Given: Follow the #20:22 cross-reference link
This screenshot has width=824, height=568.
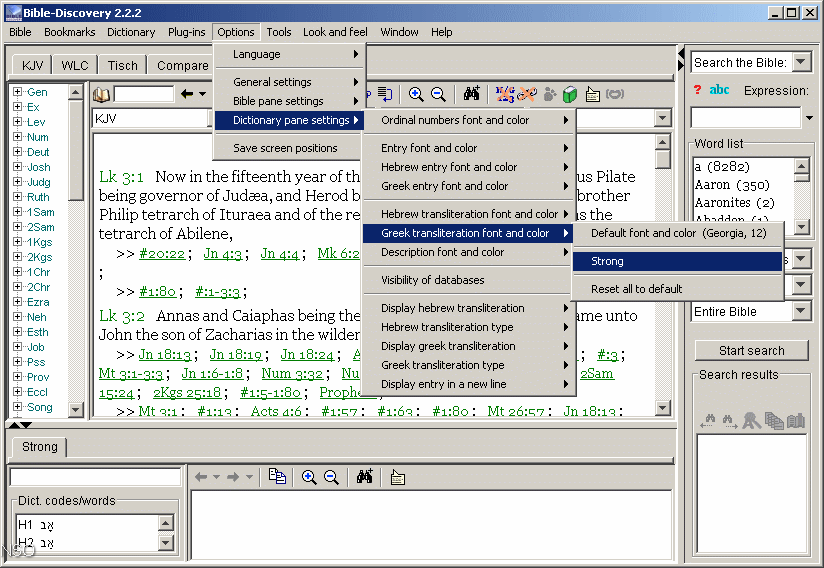Looking at the screenshot, I should tap(162, 254).
